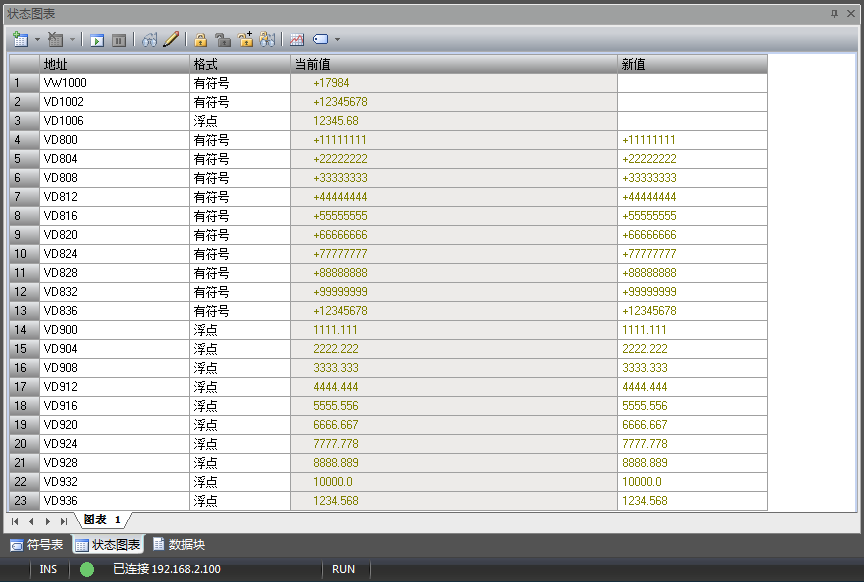The width and height of the screenshot is (864, 582).
Task: Click the single read binoculars icon
Action: pyautogui.click(x=150, y=40)
